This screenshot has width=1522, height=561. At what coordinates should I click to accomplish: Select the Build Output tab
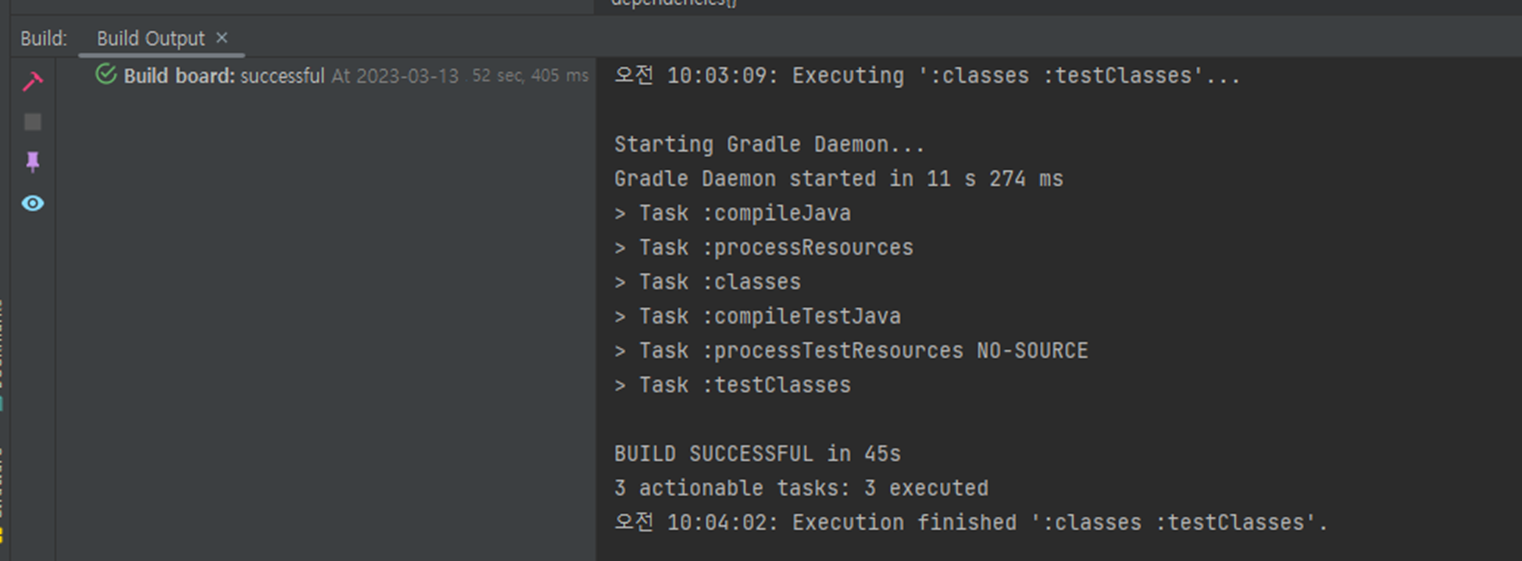coord(151,38)
